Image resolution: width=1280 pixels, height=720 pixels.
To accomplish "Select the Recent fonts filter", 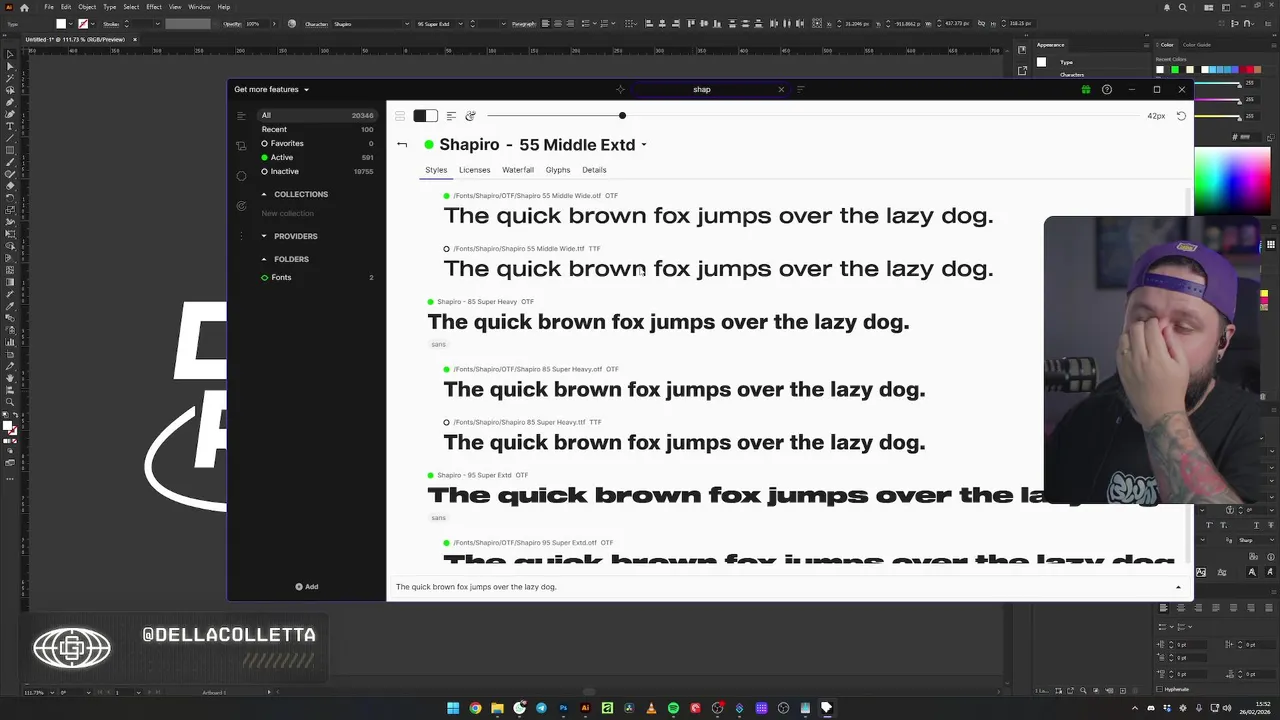I will tap(317, 129).
